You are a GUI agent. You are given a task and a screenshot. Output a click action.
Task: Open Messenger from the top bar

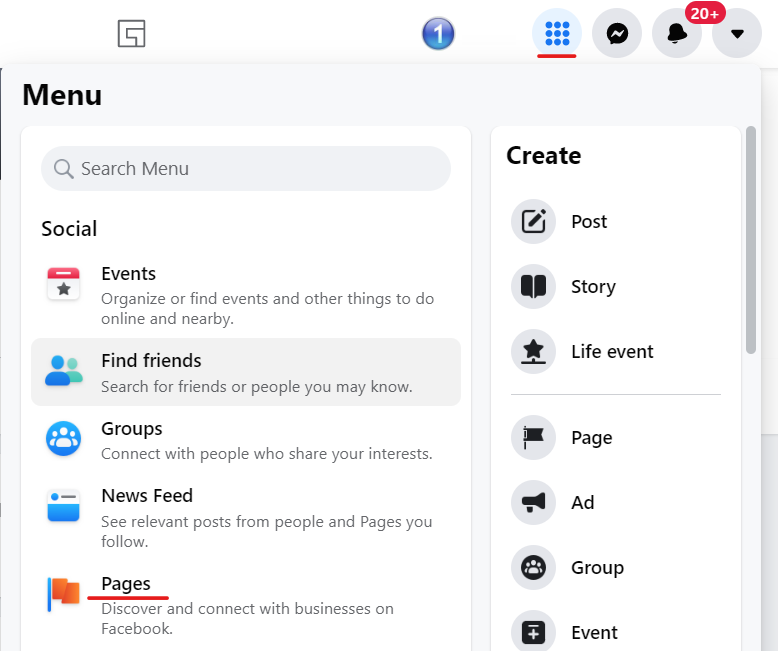pos(617,34)
